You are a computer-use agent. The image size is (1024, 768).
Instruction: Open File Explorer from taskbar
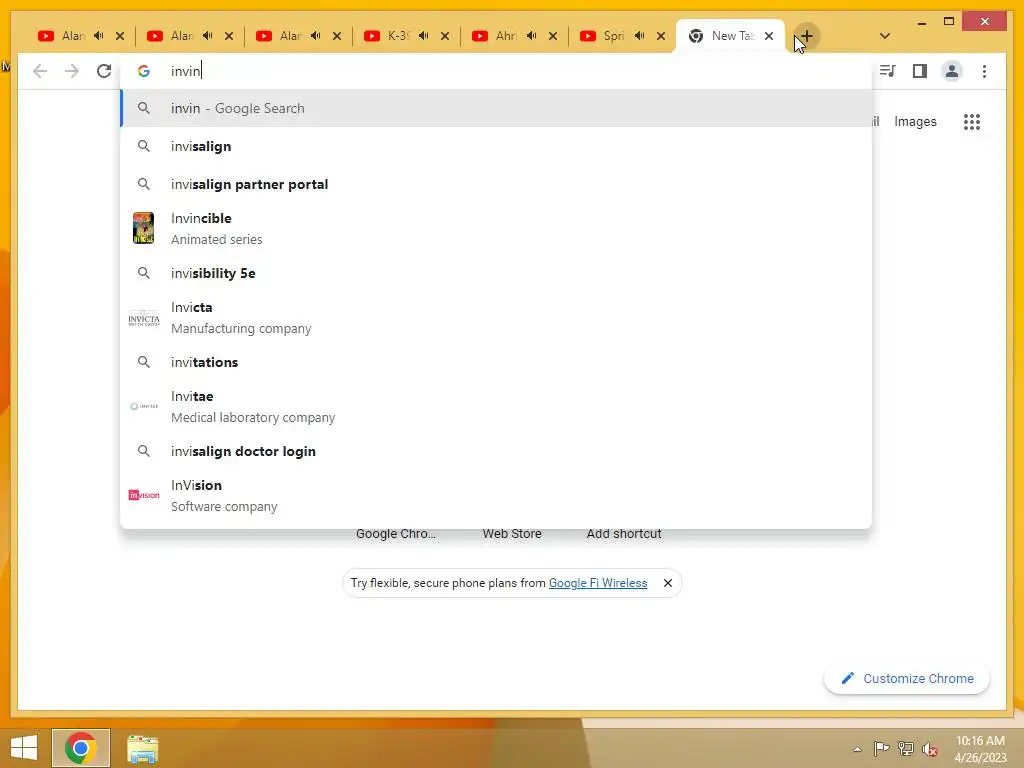[142, 749]
